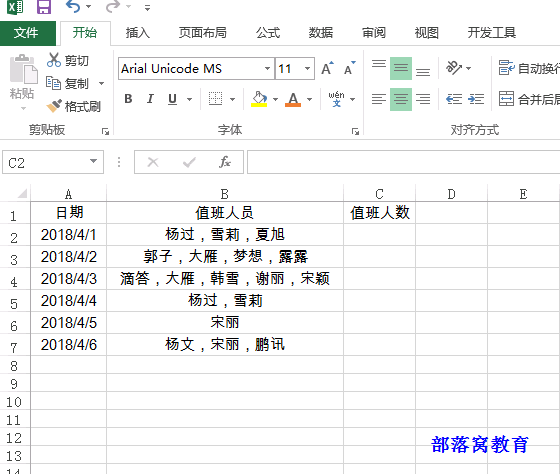Click the text orientation icon
Screen dimensions: 560x474
click(x=454, y=68)
